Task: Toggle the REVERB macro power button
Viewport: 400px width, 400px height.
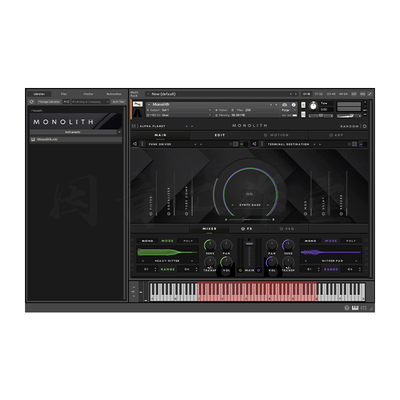Action: click(341, 213)
